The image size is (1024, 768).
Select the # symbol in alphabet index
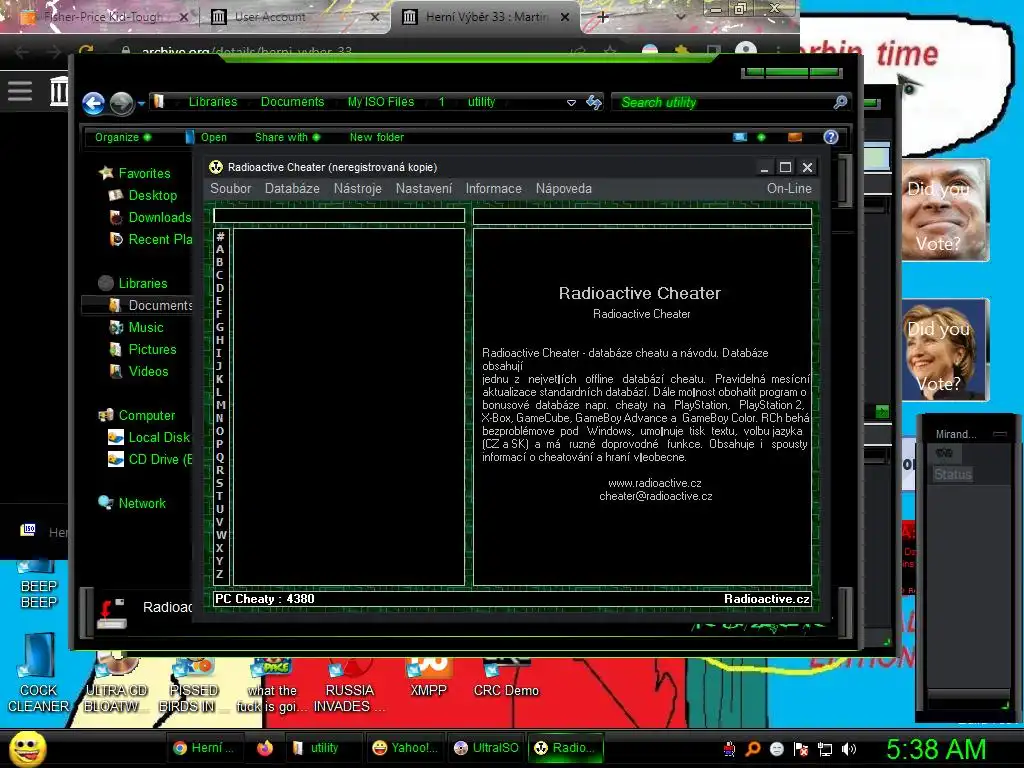click(x=220, y=236)
